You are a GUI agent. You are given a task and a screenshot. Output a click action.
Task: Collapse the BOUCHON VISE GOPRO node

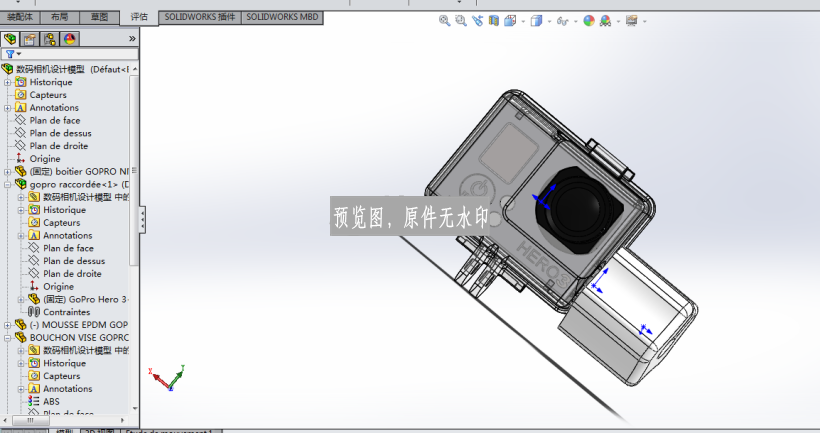[7, 338]
